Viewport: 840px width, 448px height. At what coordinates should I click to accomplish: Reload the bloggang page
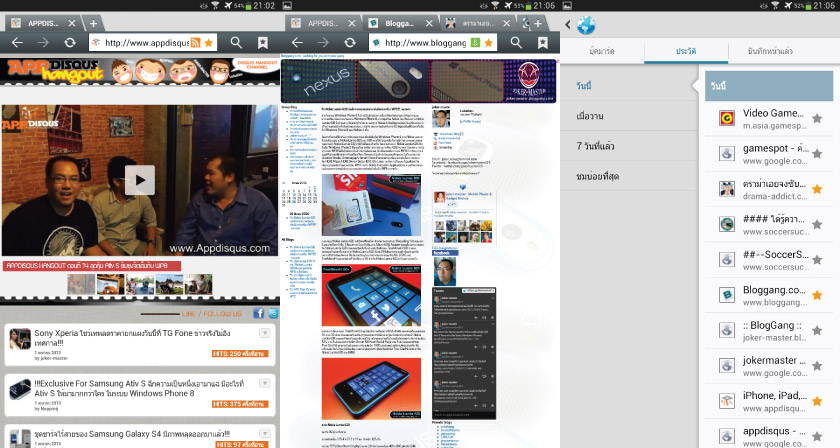coord(350,42)
